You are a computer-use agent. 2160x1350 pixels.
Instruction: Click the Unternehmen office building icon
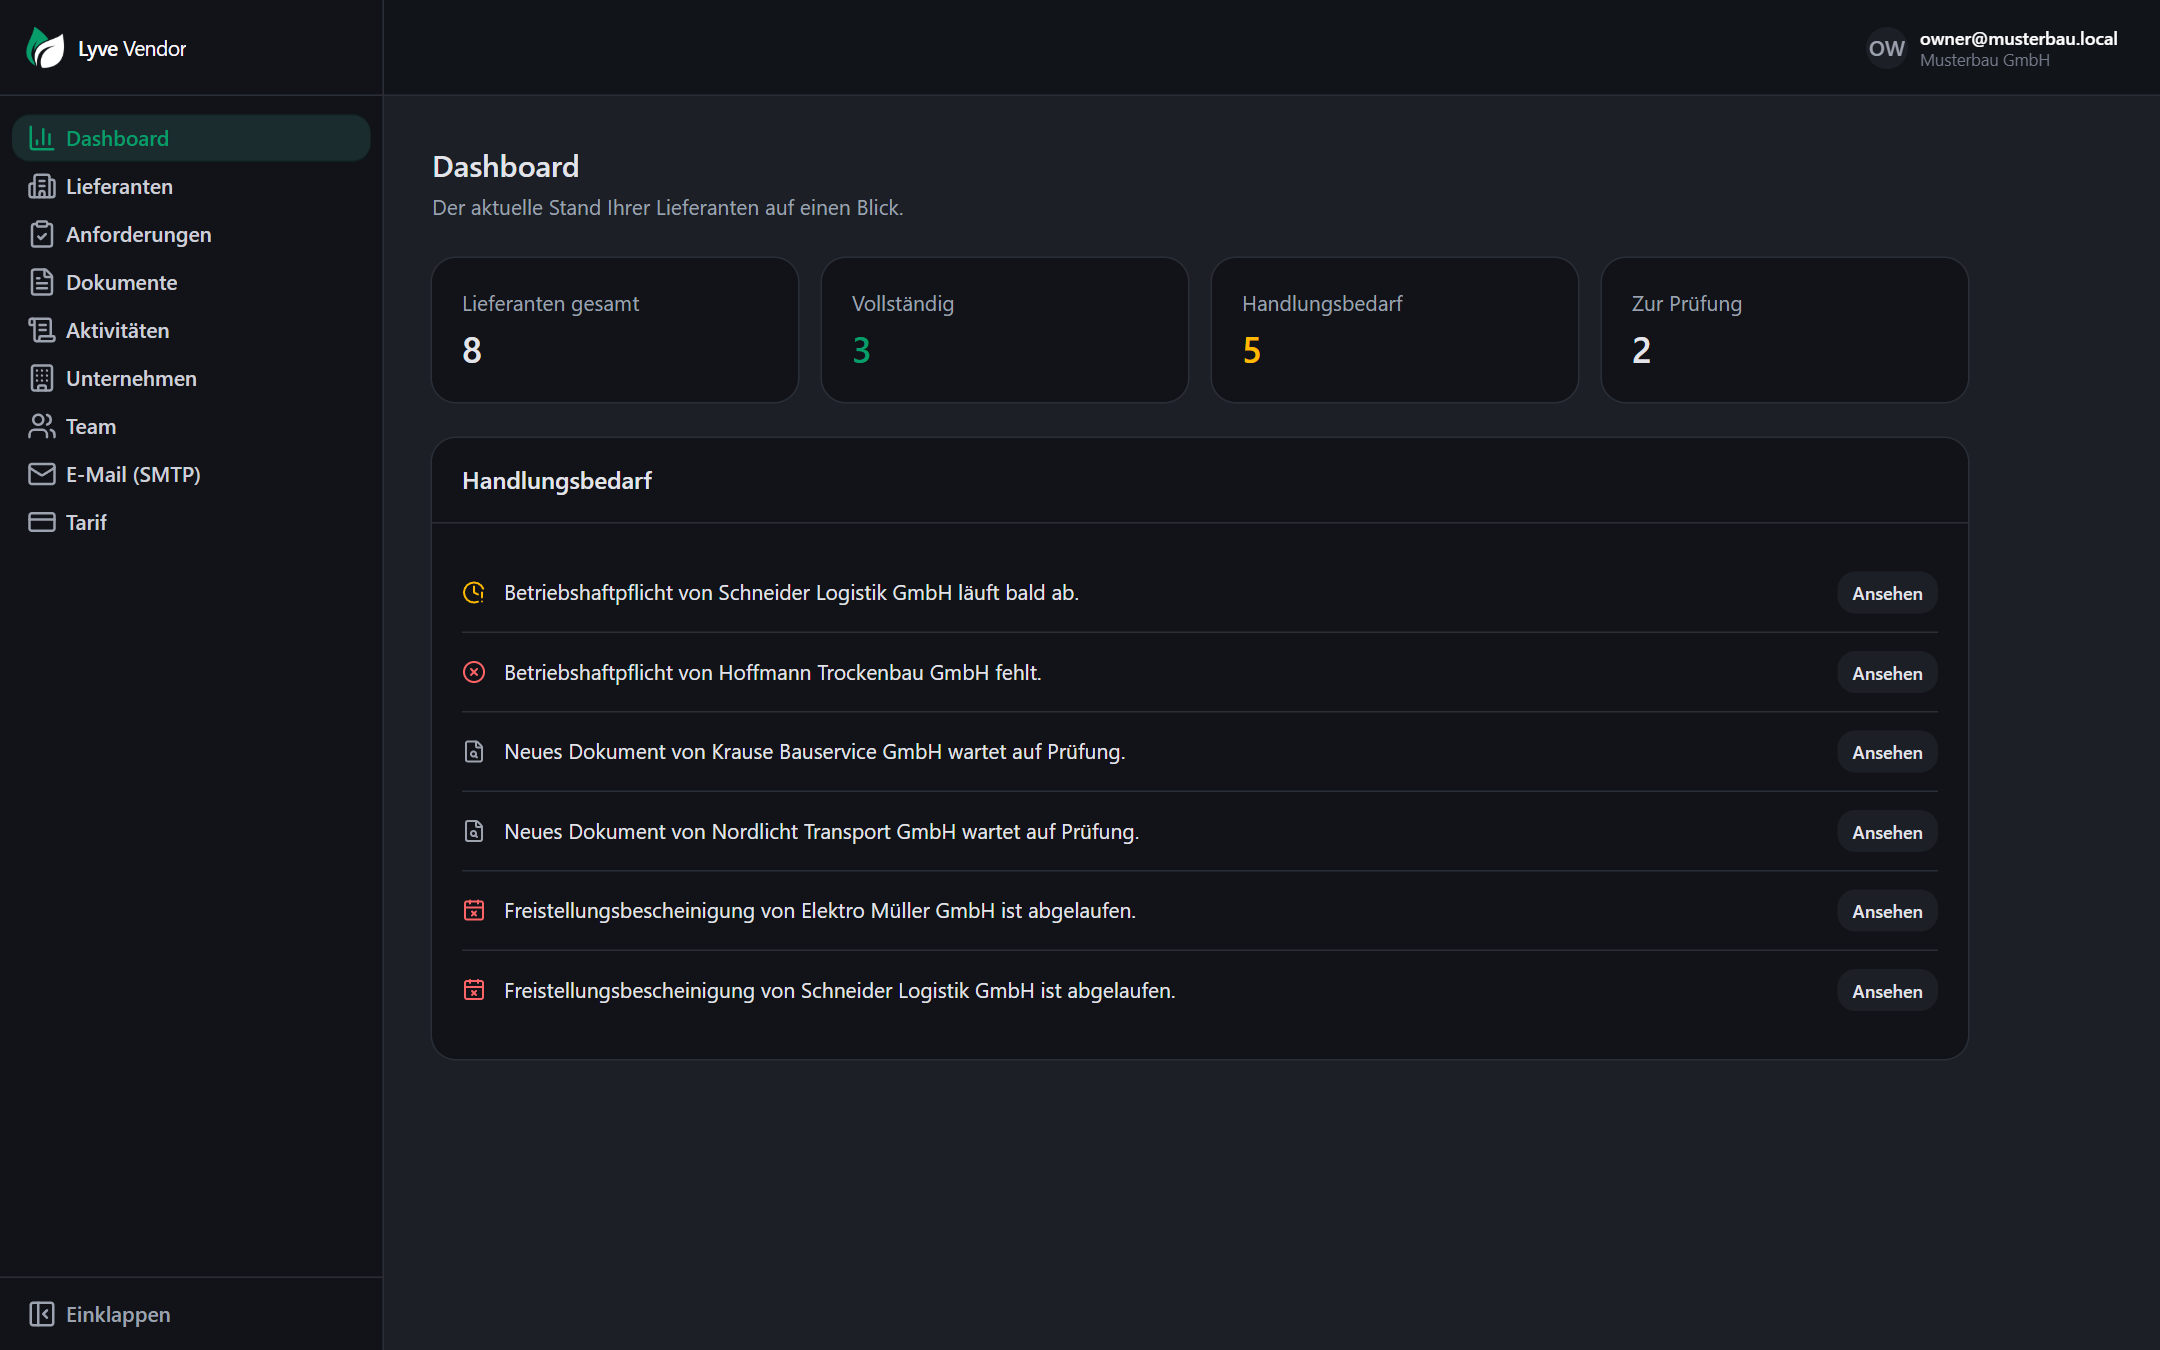pos(41,378)
